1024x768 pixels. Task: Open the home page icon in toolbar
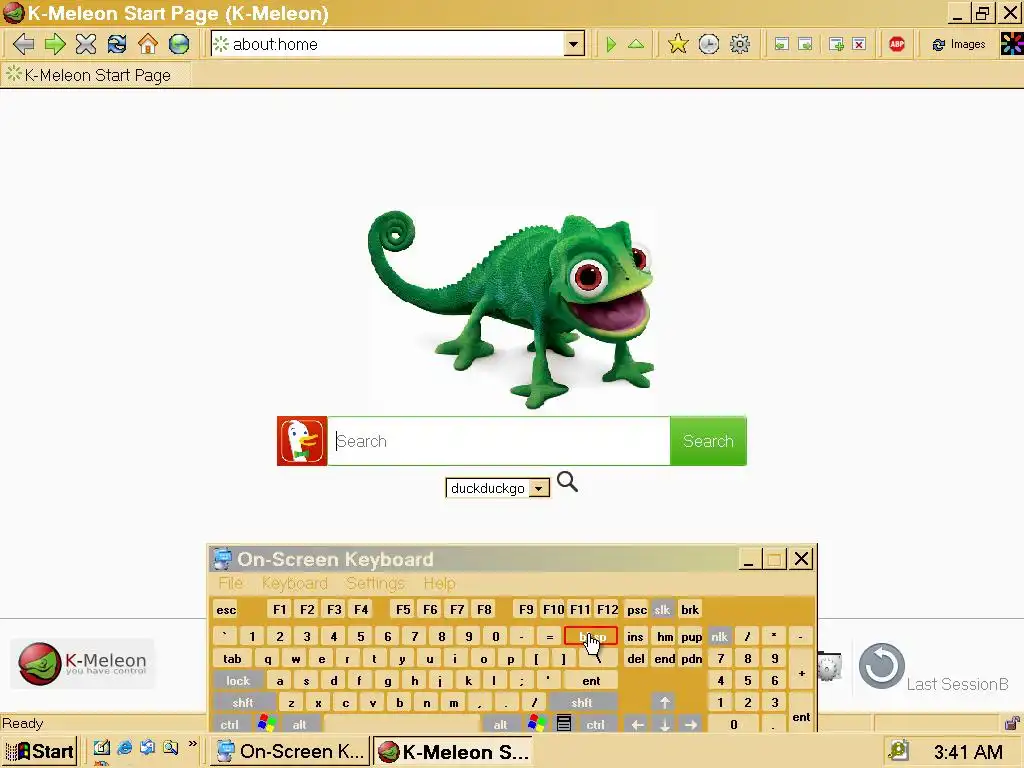point(148,44)
